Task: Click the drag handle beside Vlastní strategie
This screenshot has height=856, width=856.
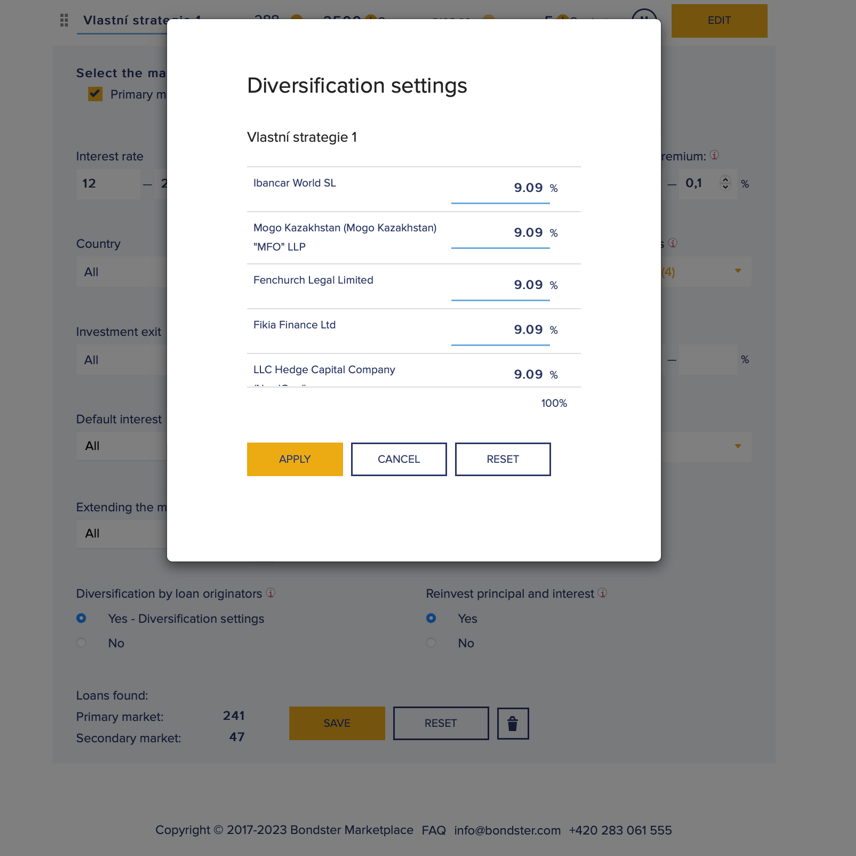Action: click(64, 21)
